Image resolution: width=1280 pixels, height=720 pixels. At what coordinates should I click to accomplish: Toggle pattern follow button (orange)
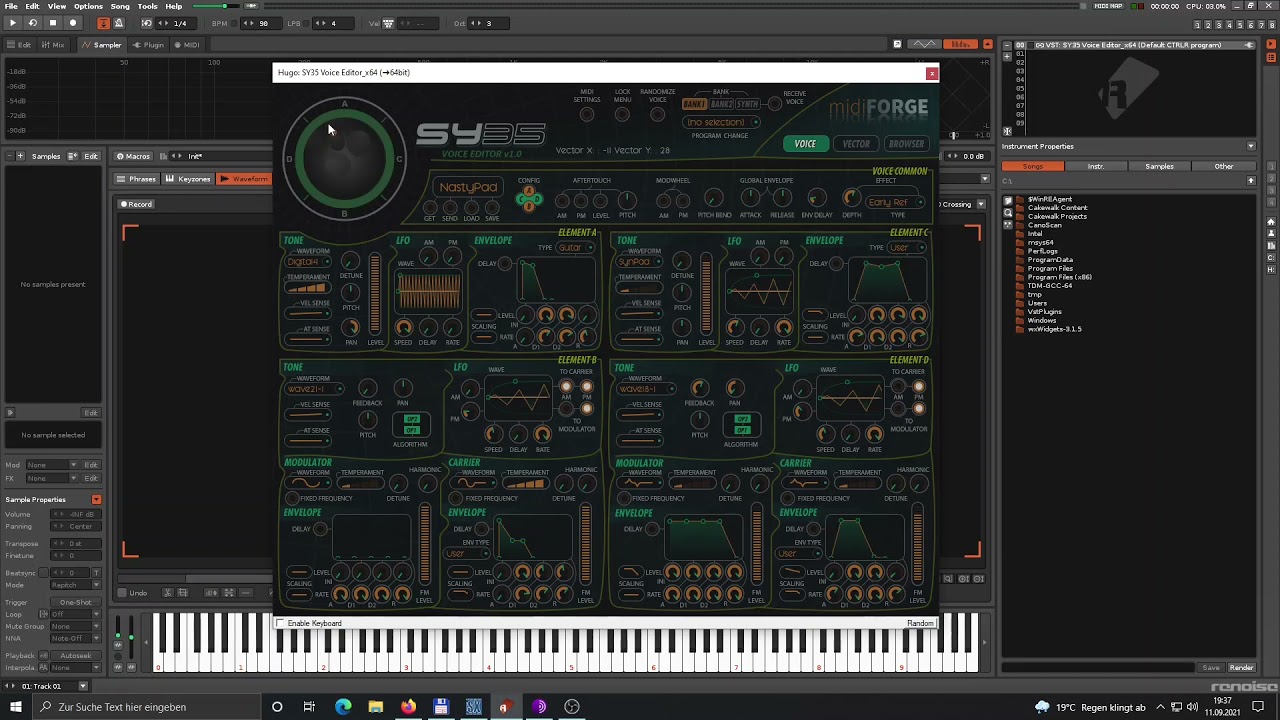[x=103, y=23]
